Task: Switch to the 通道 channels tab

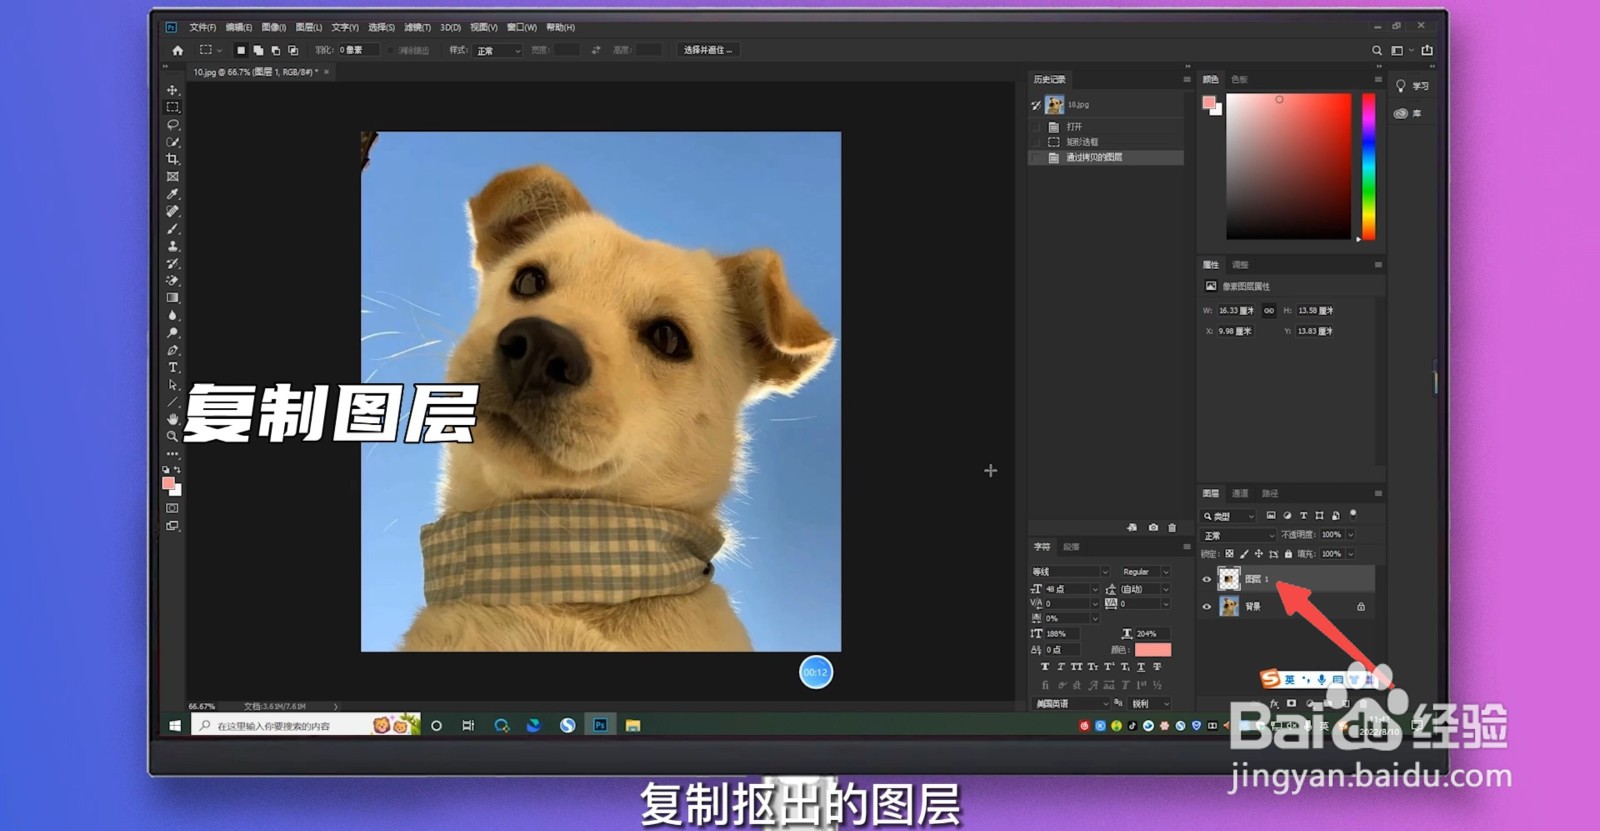Action: [1240, 493]
